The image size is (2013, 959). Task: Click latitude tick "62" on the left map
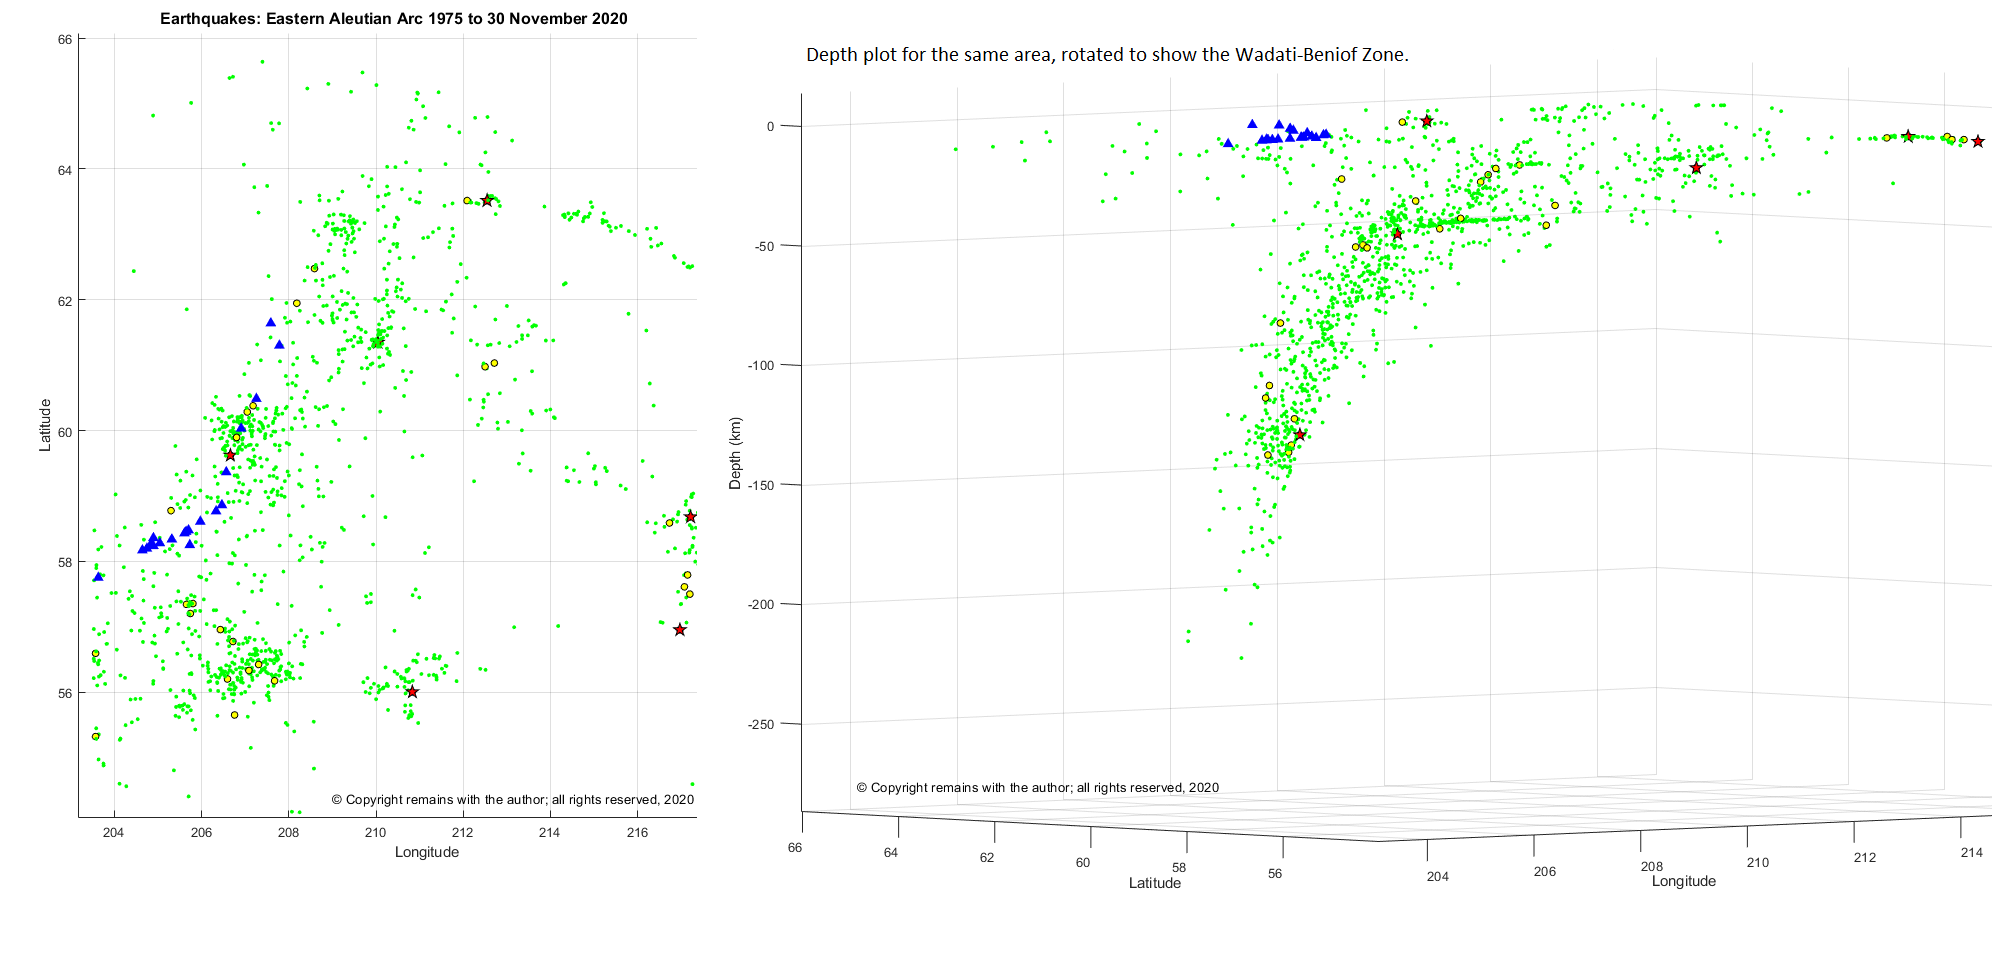coord(65,301)
